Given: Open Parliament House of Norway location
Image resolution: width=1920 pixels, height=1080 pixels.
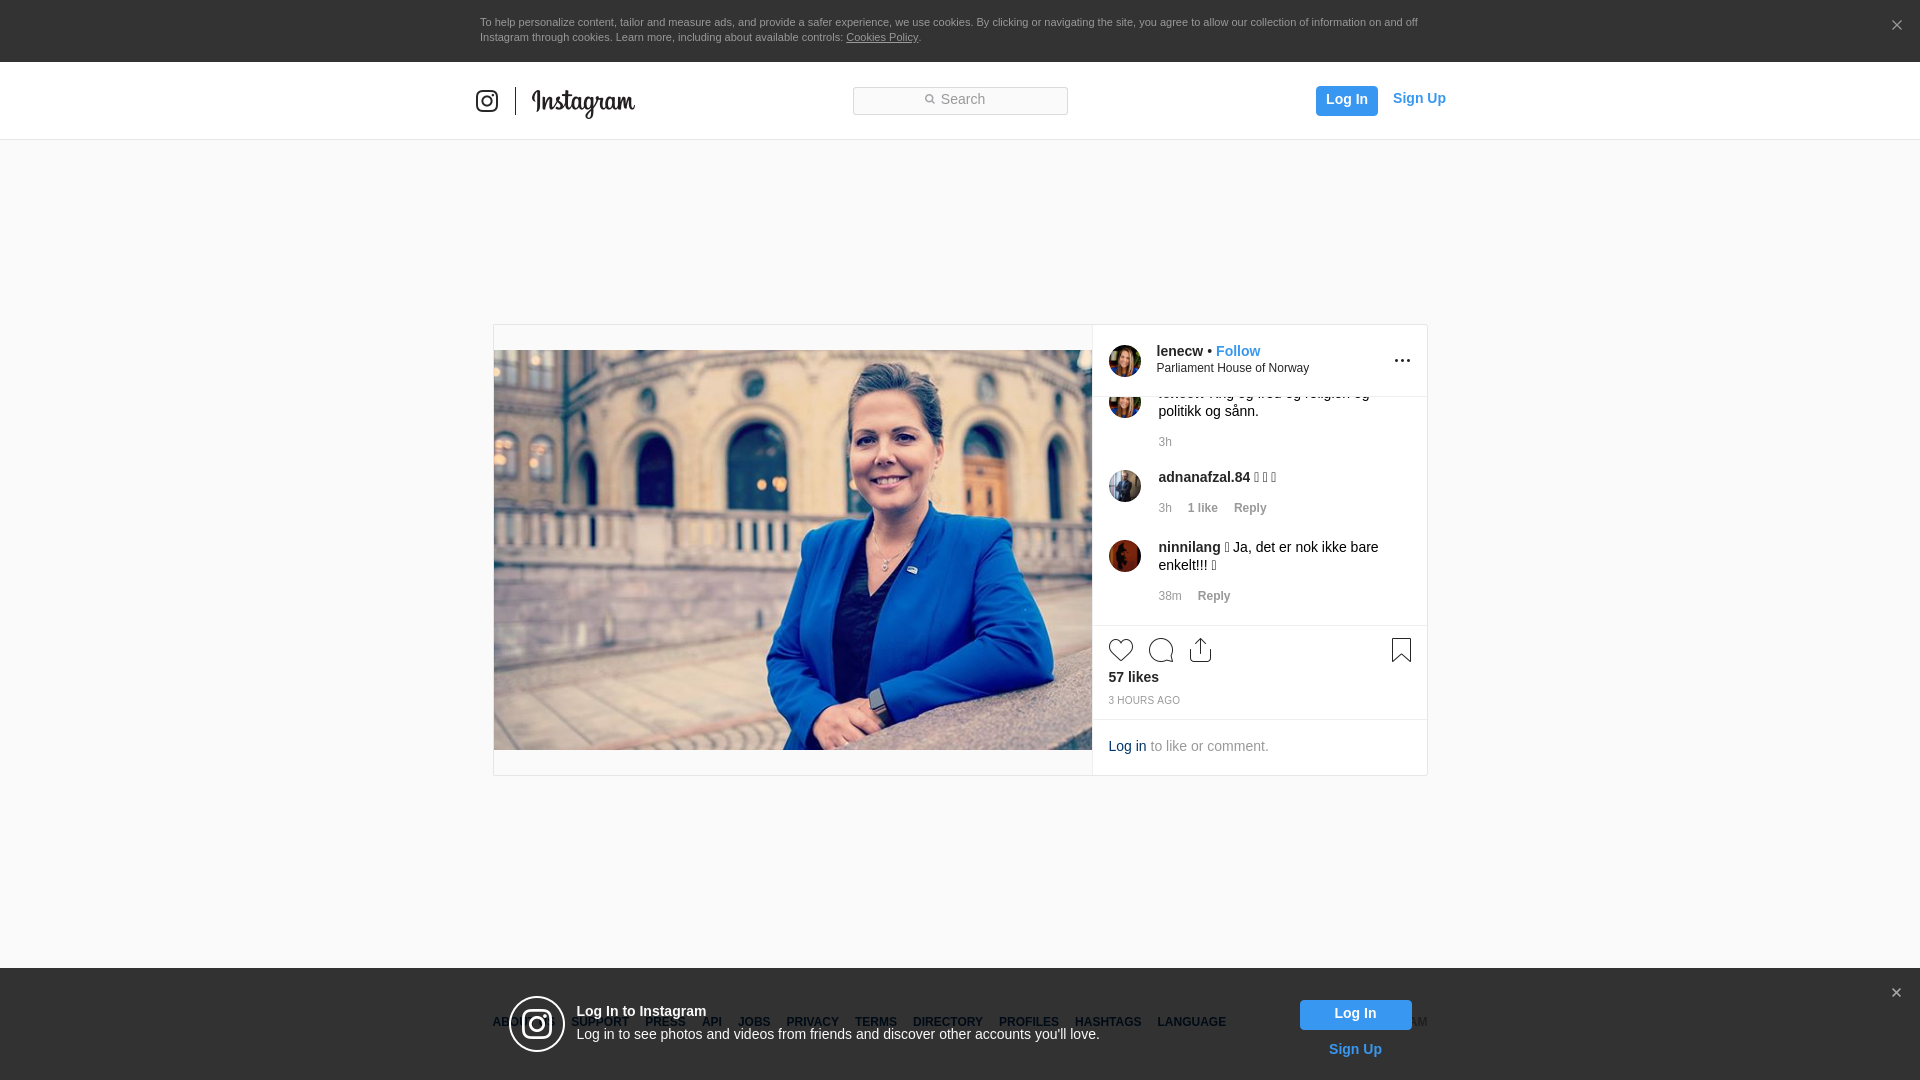Looking at the screenshot, I should pos(1232,368).
